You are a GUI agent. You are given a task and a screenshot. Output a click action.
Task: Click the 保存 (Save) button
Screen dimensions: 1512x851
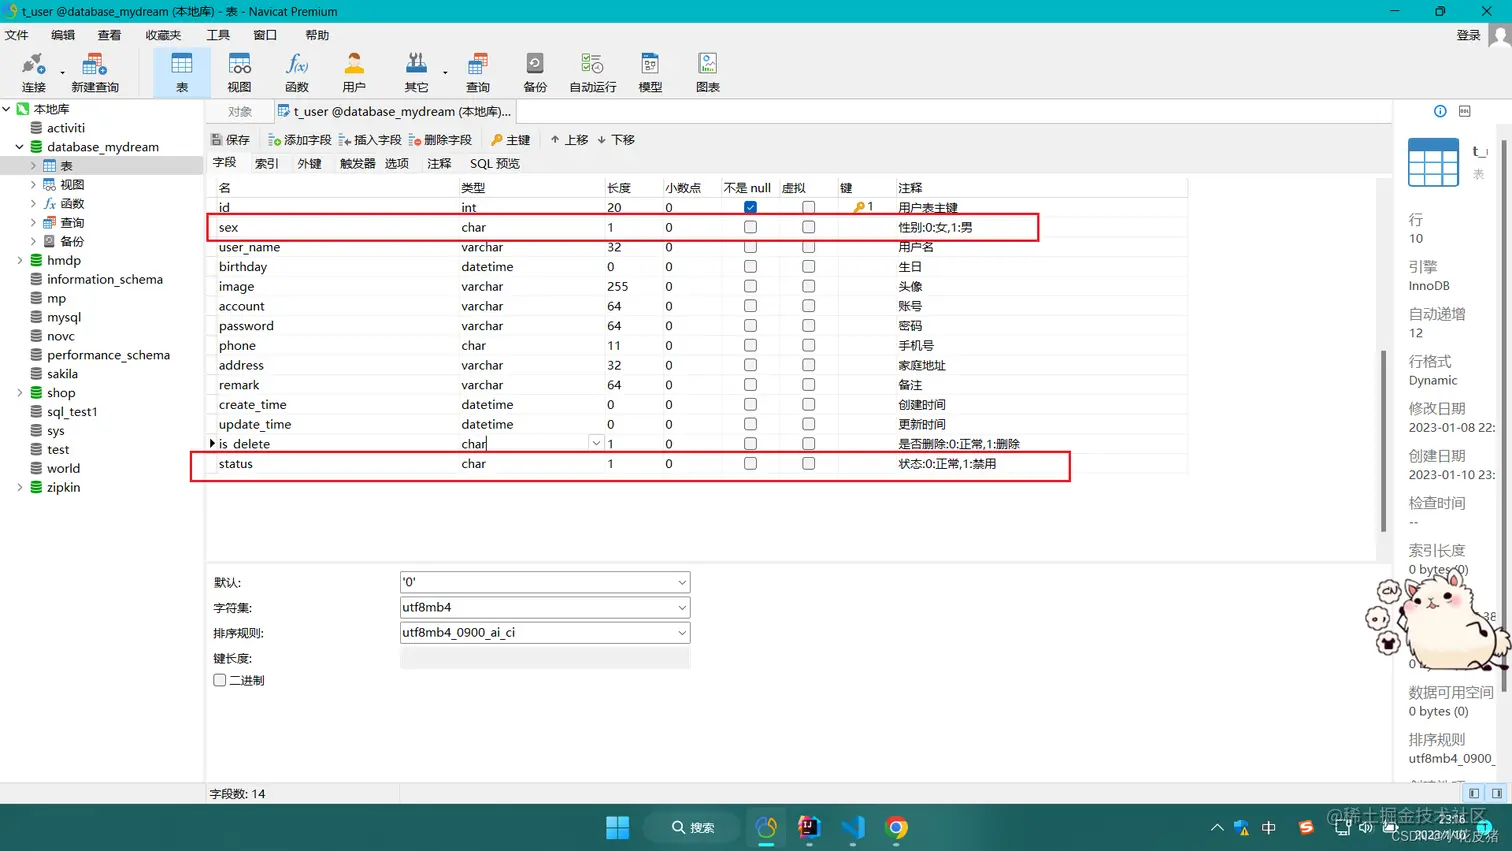231,140
